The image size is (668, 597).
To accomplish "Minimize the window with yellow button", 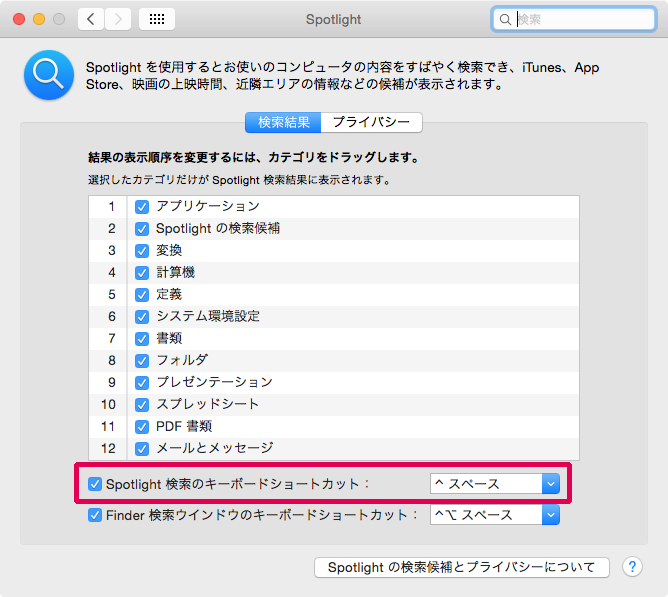I will point(39,19).
